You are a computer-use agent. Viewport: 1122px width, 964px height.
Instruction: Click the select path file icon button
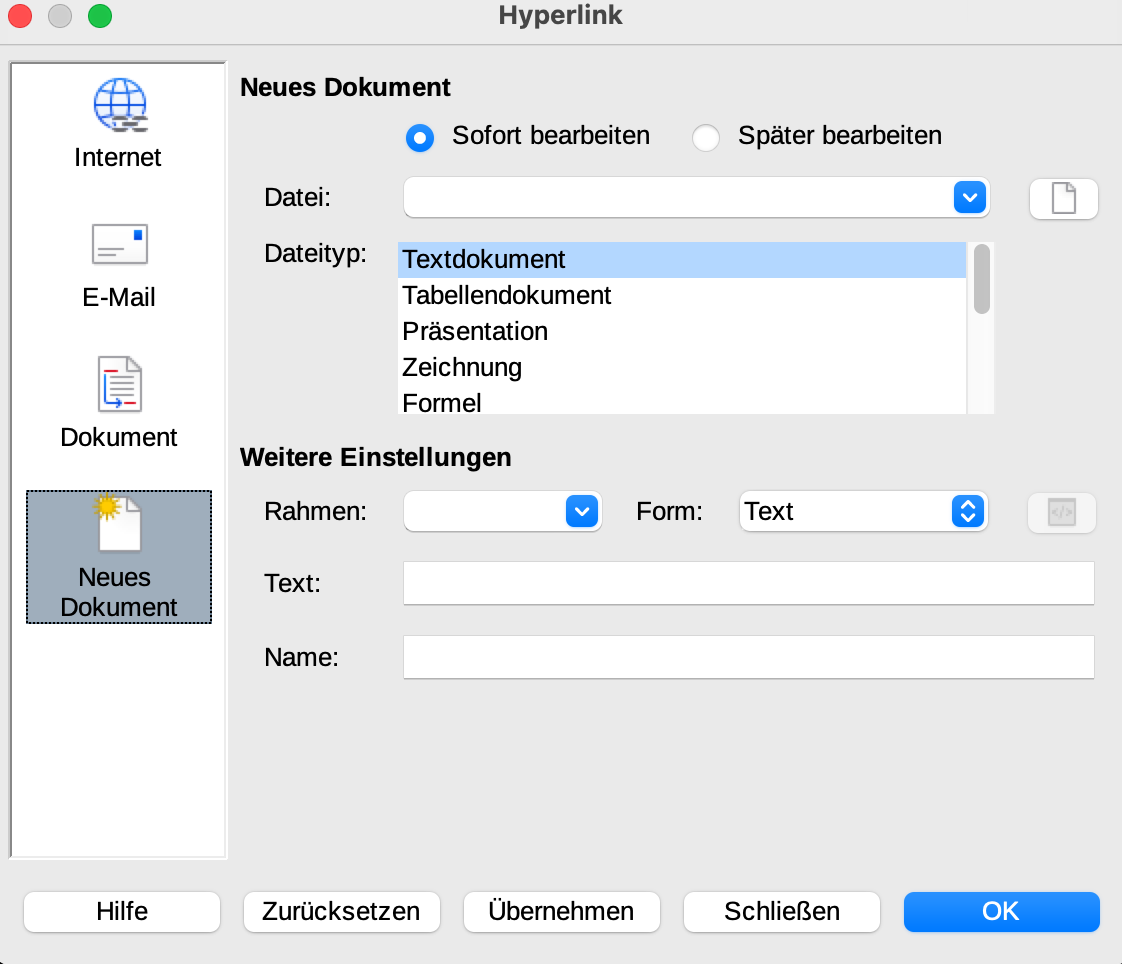[x=1063, y=198]
